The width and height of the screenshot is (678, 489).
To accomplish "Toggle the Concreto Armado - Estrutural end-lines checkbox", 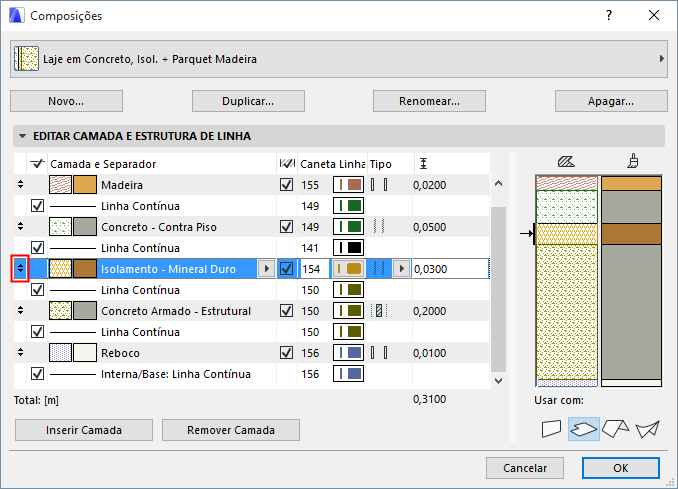I will [286, 310].
